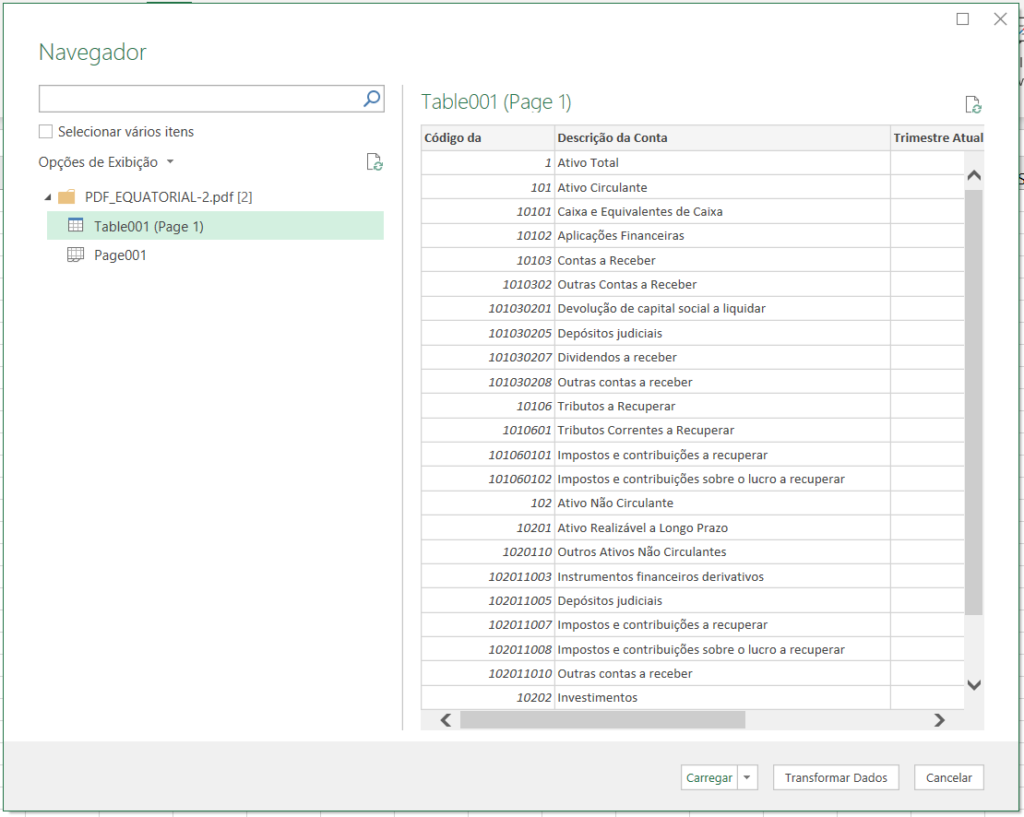Enable Selecionar vários itens checkbox

tap(46, 131)
